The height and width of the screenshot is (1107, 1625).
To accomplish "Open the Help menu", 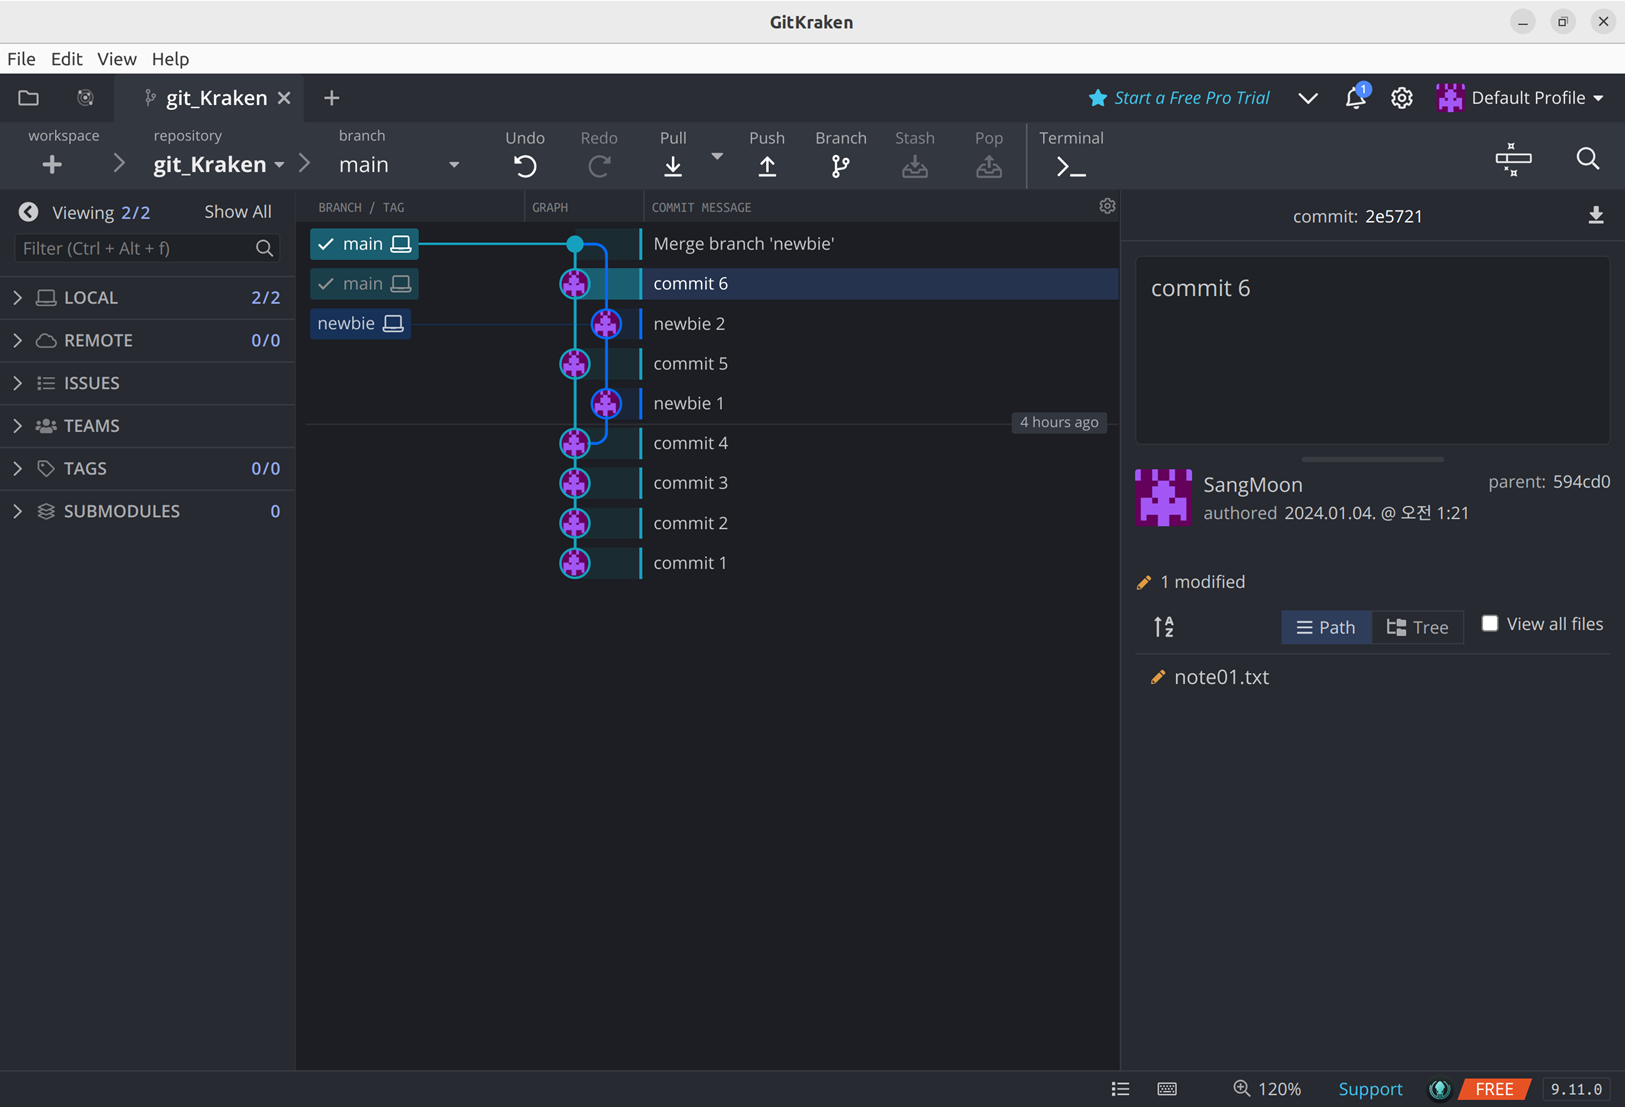I will [x=170, y=59].
